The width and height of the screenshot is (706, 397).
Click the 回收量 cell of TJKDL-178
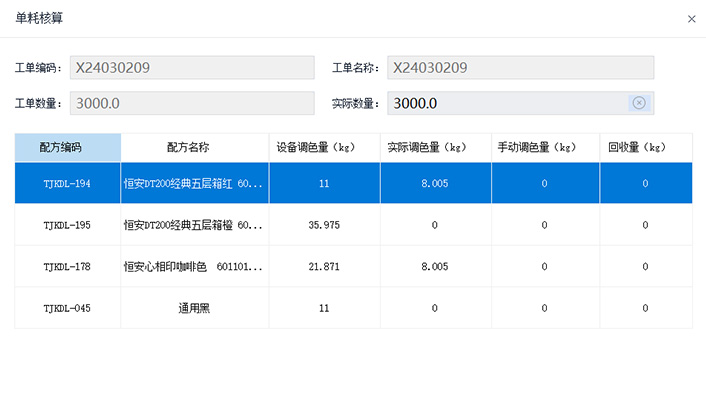tap(646, 266)
